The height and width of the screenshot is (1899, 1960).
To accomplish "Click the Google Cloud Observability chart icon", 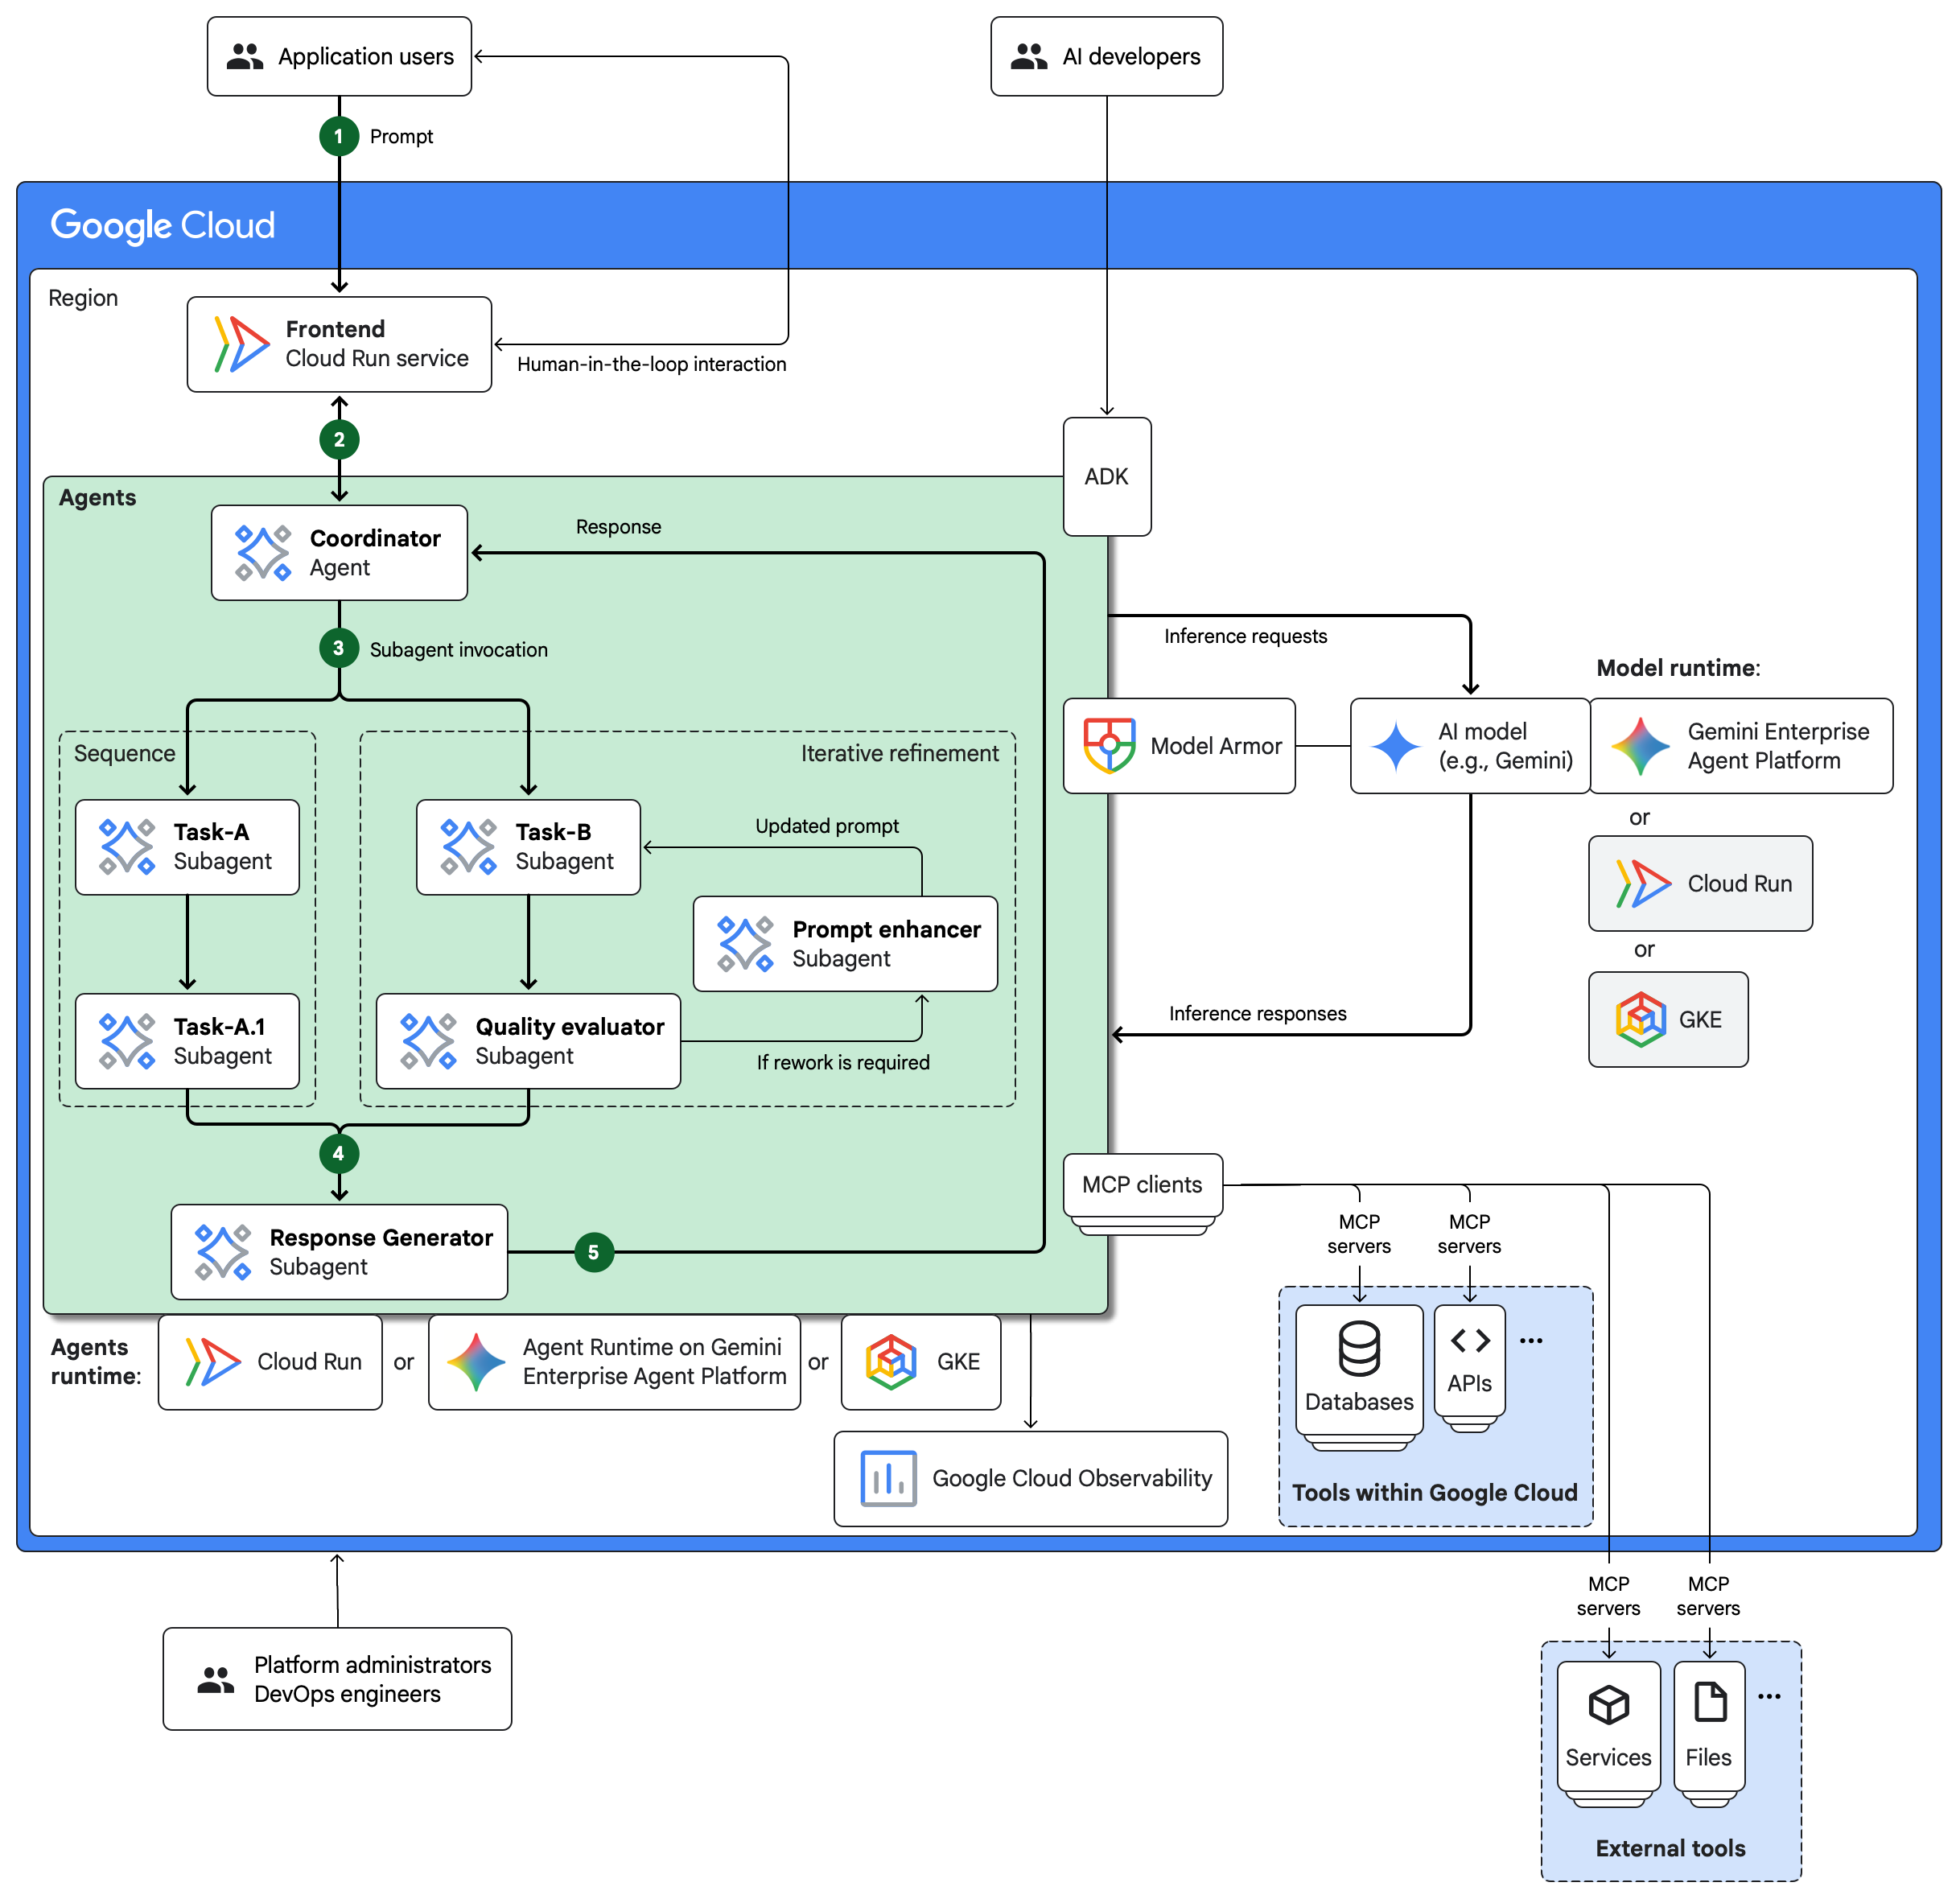I will pyautogui.click(x=888, y=1478).
